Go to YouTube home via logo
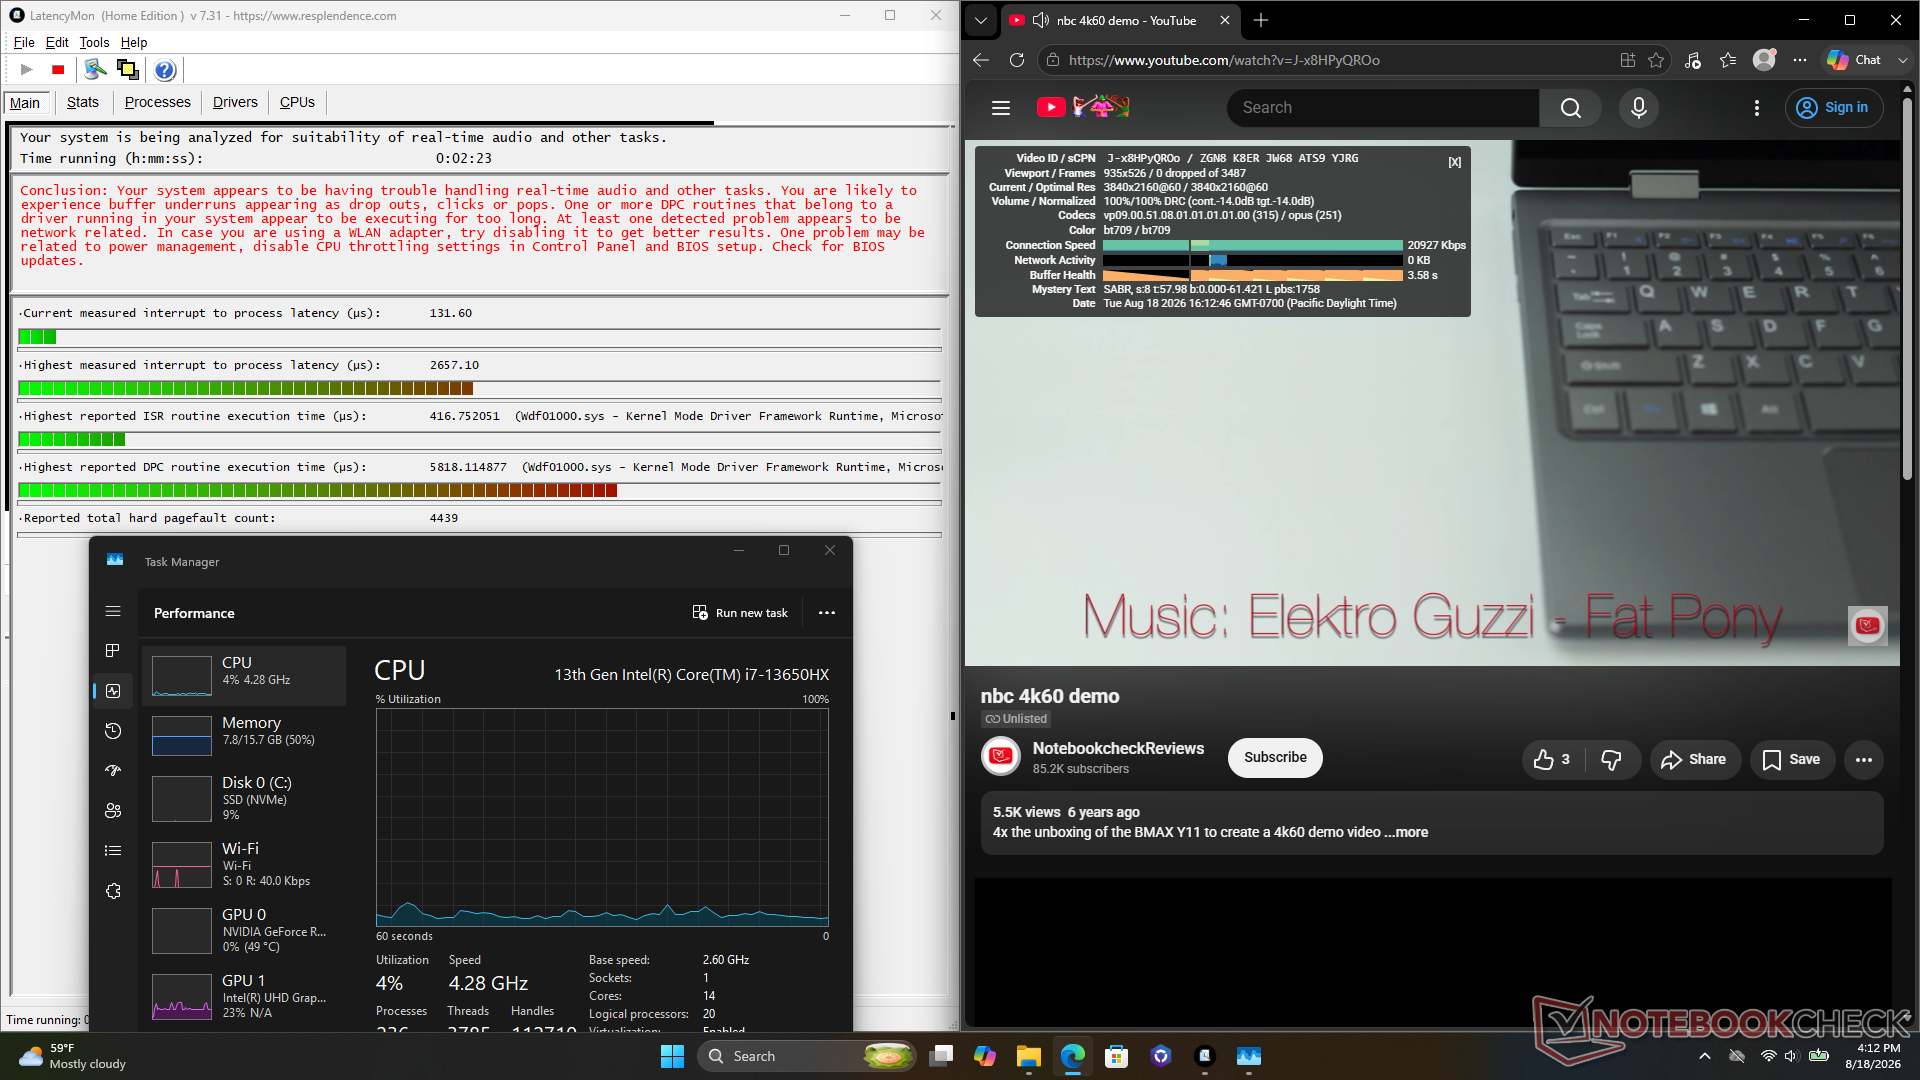This screenshot has height=1080, width=1920. pyautogui.click(x=1083, y=107)
